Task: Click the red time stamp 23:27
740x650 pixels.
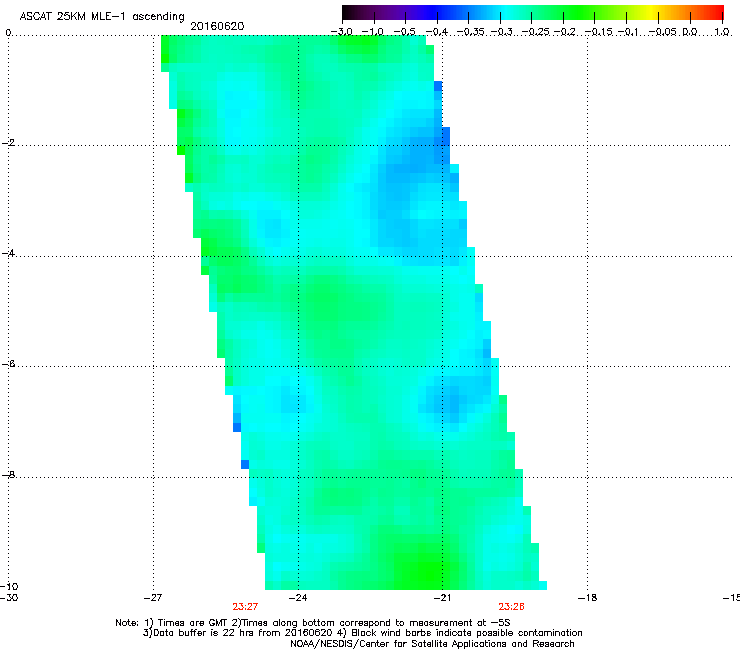Action: 245,607
